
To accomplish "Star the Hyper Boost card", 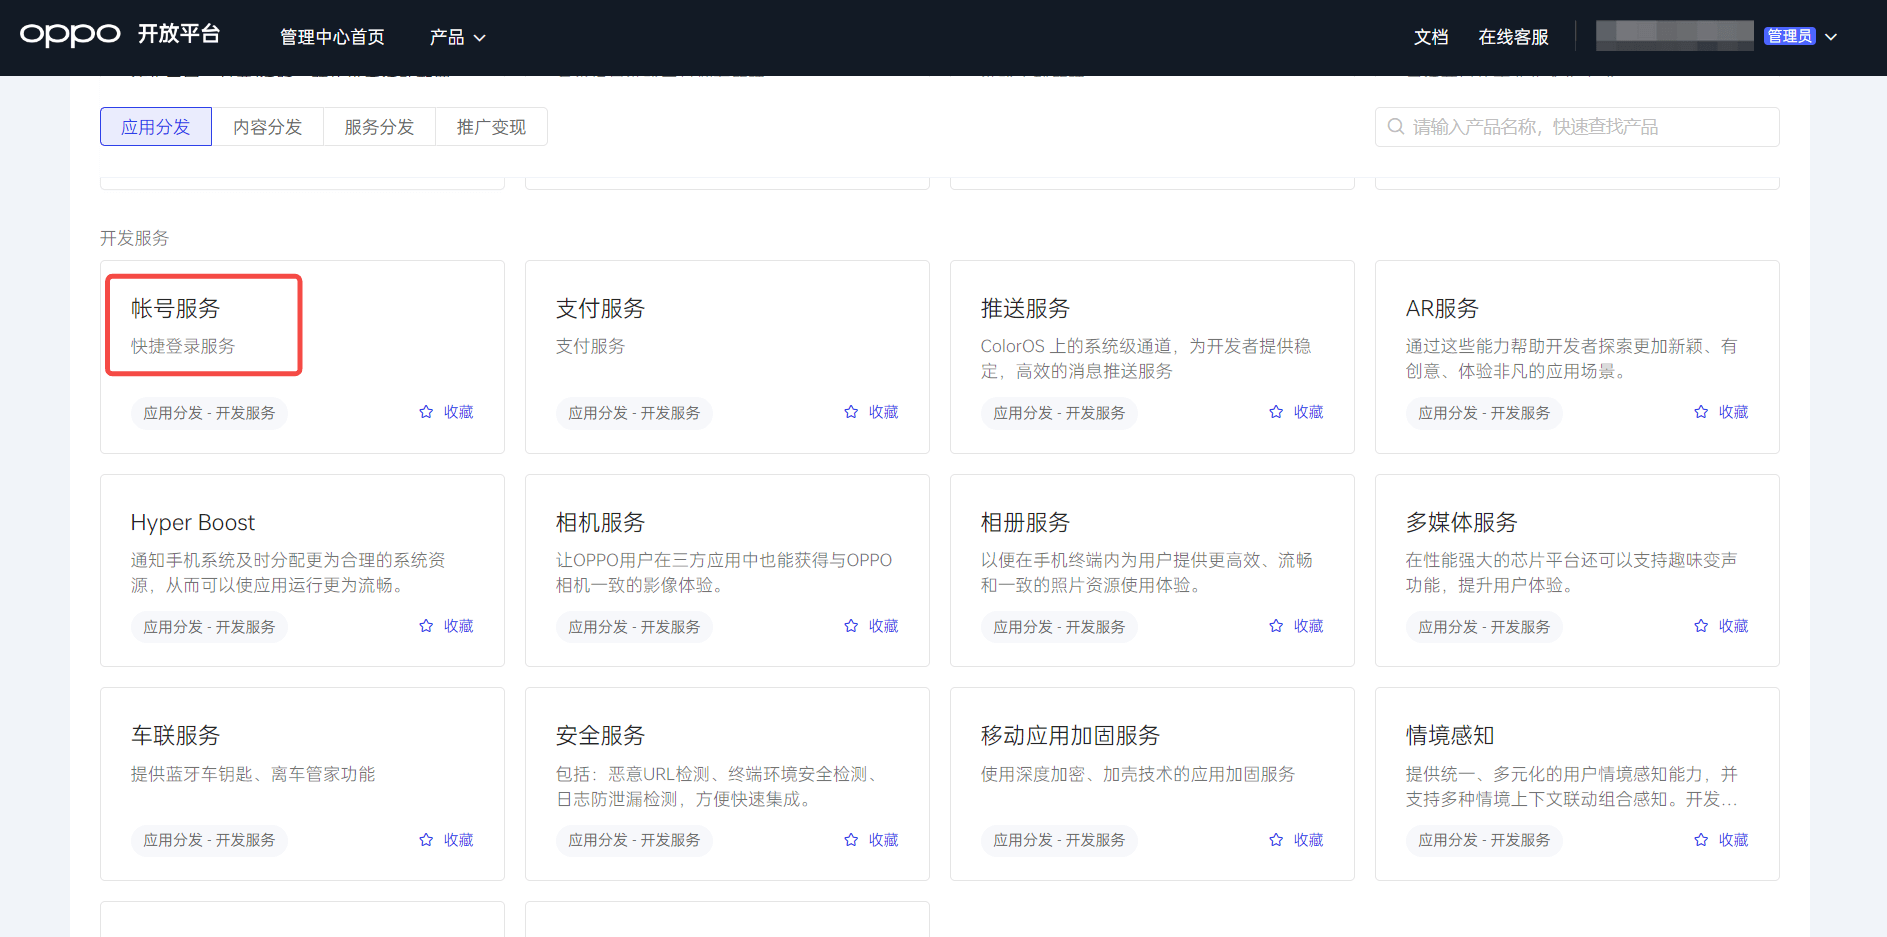I will [426, 626].
